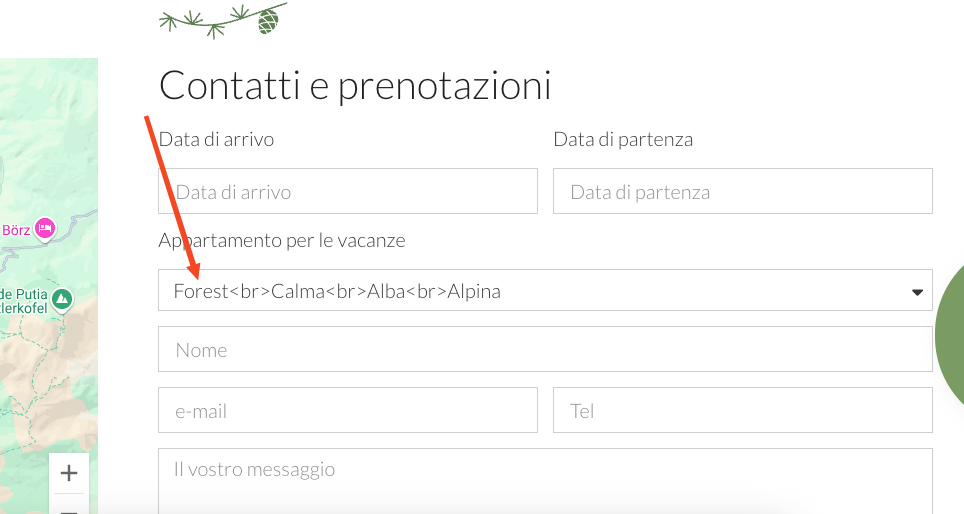Click the green circle at right edge
The width and height of the screenshot is (964, 514).
tap(950, 337)
